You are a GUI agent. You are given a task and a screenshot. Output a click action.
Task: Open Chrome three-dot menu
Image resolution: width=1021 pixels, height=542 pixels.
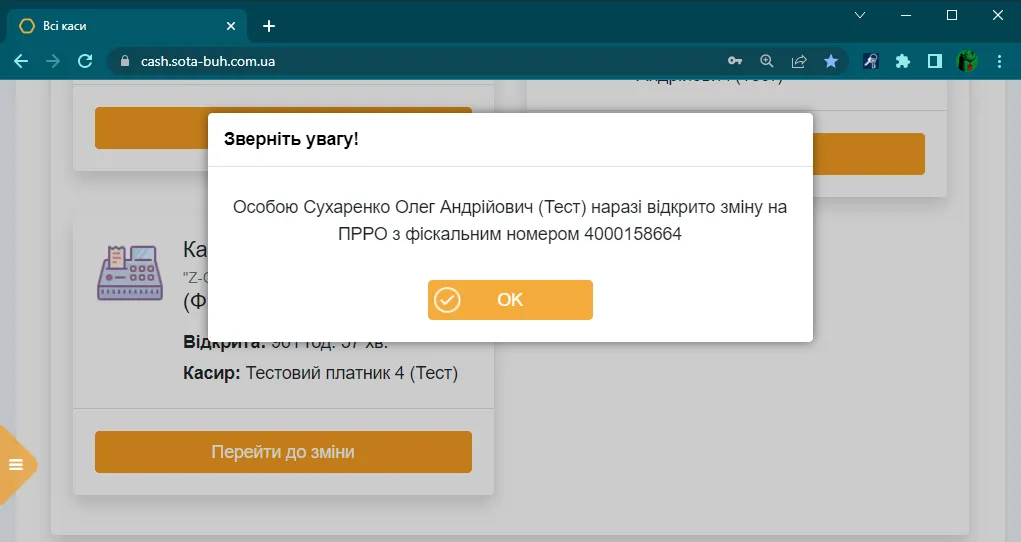point(1000,61)
